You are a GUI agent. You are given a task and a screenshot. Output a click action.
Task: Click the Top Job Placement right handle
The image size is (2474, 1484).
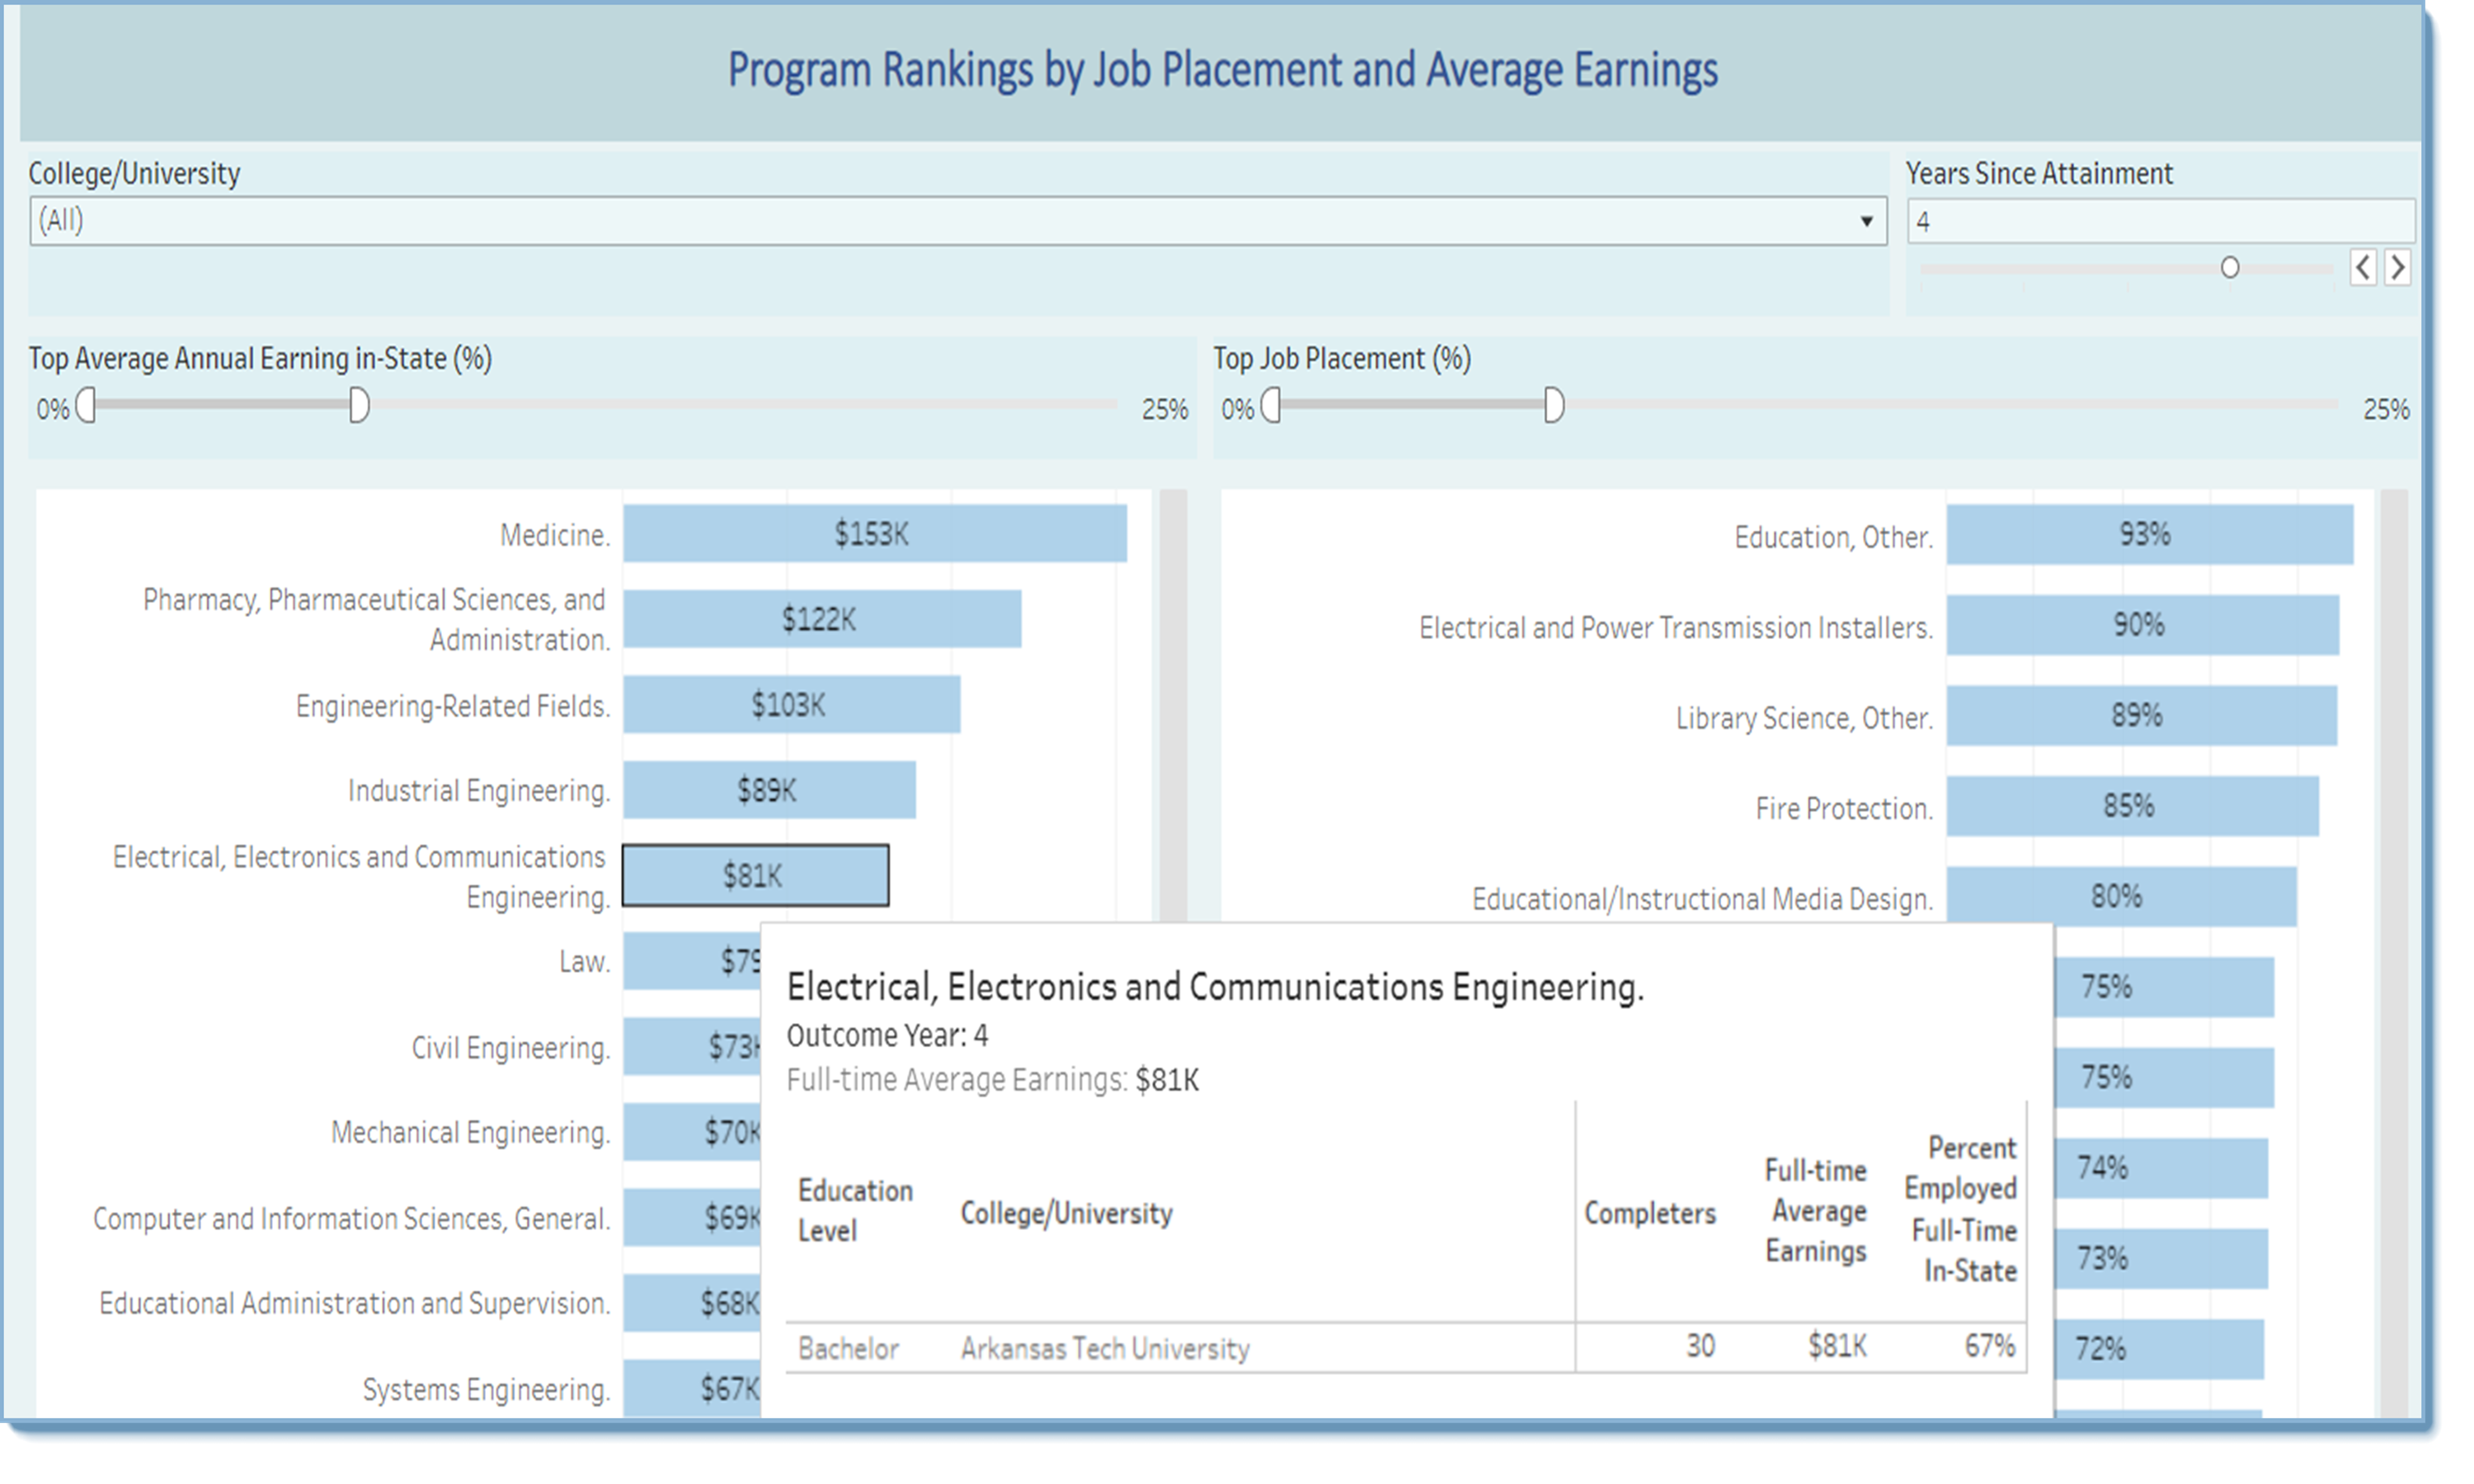(1553, 406)
